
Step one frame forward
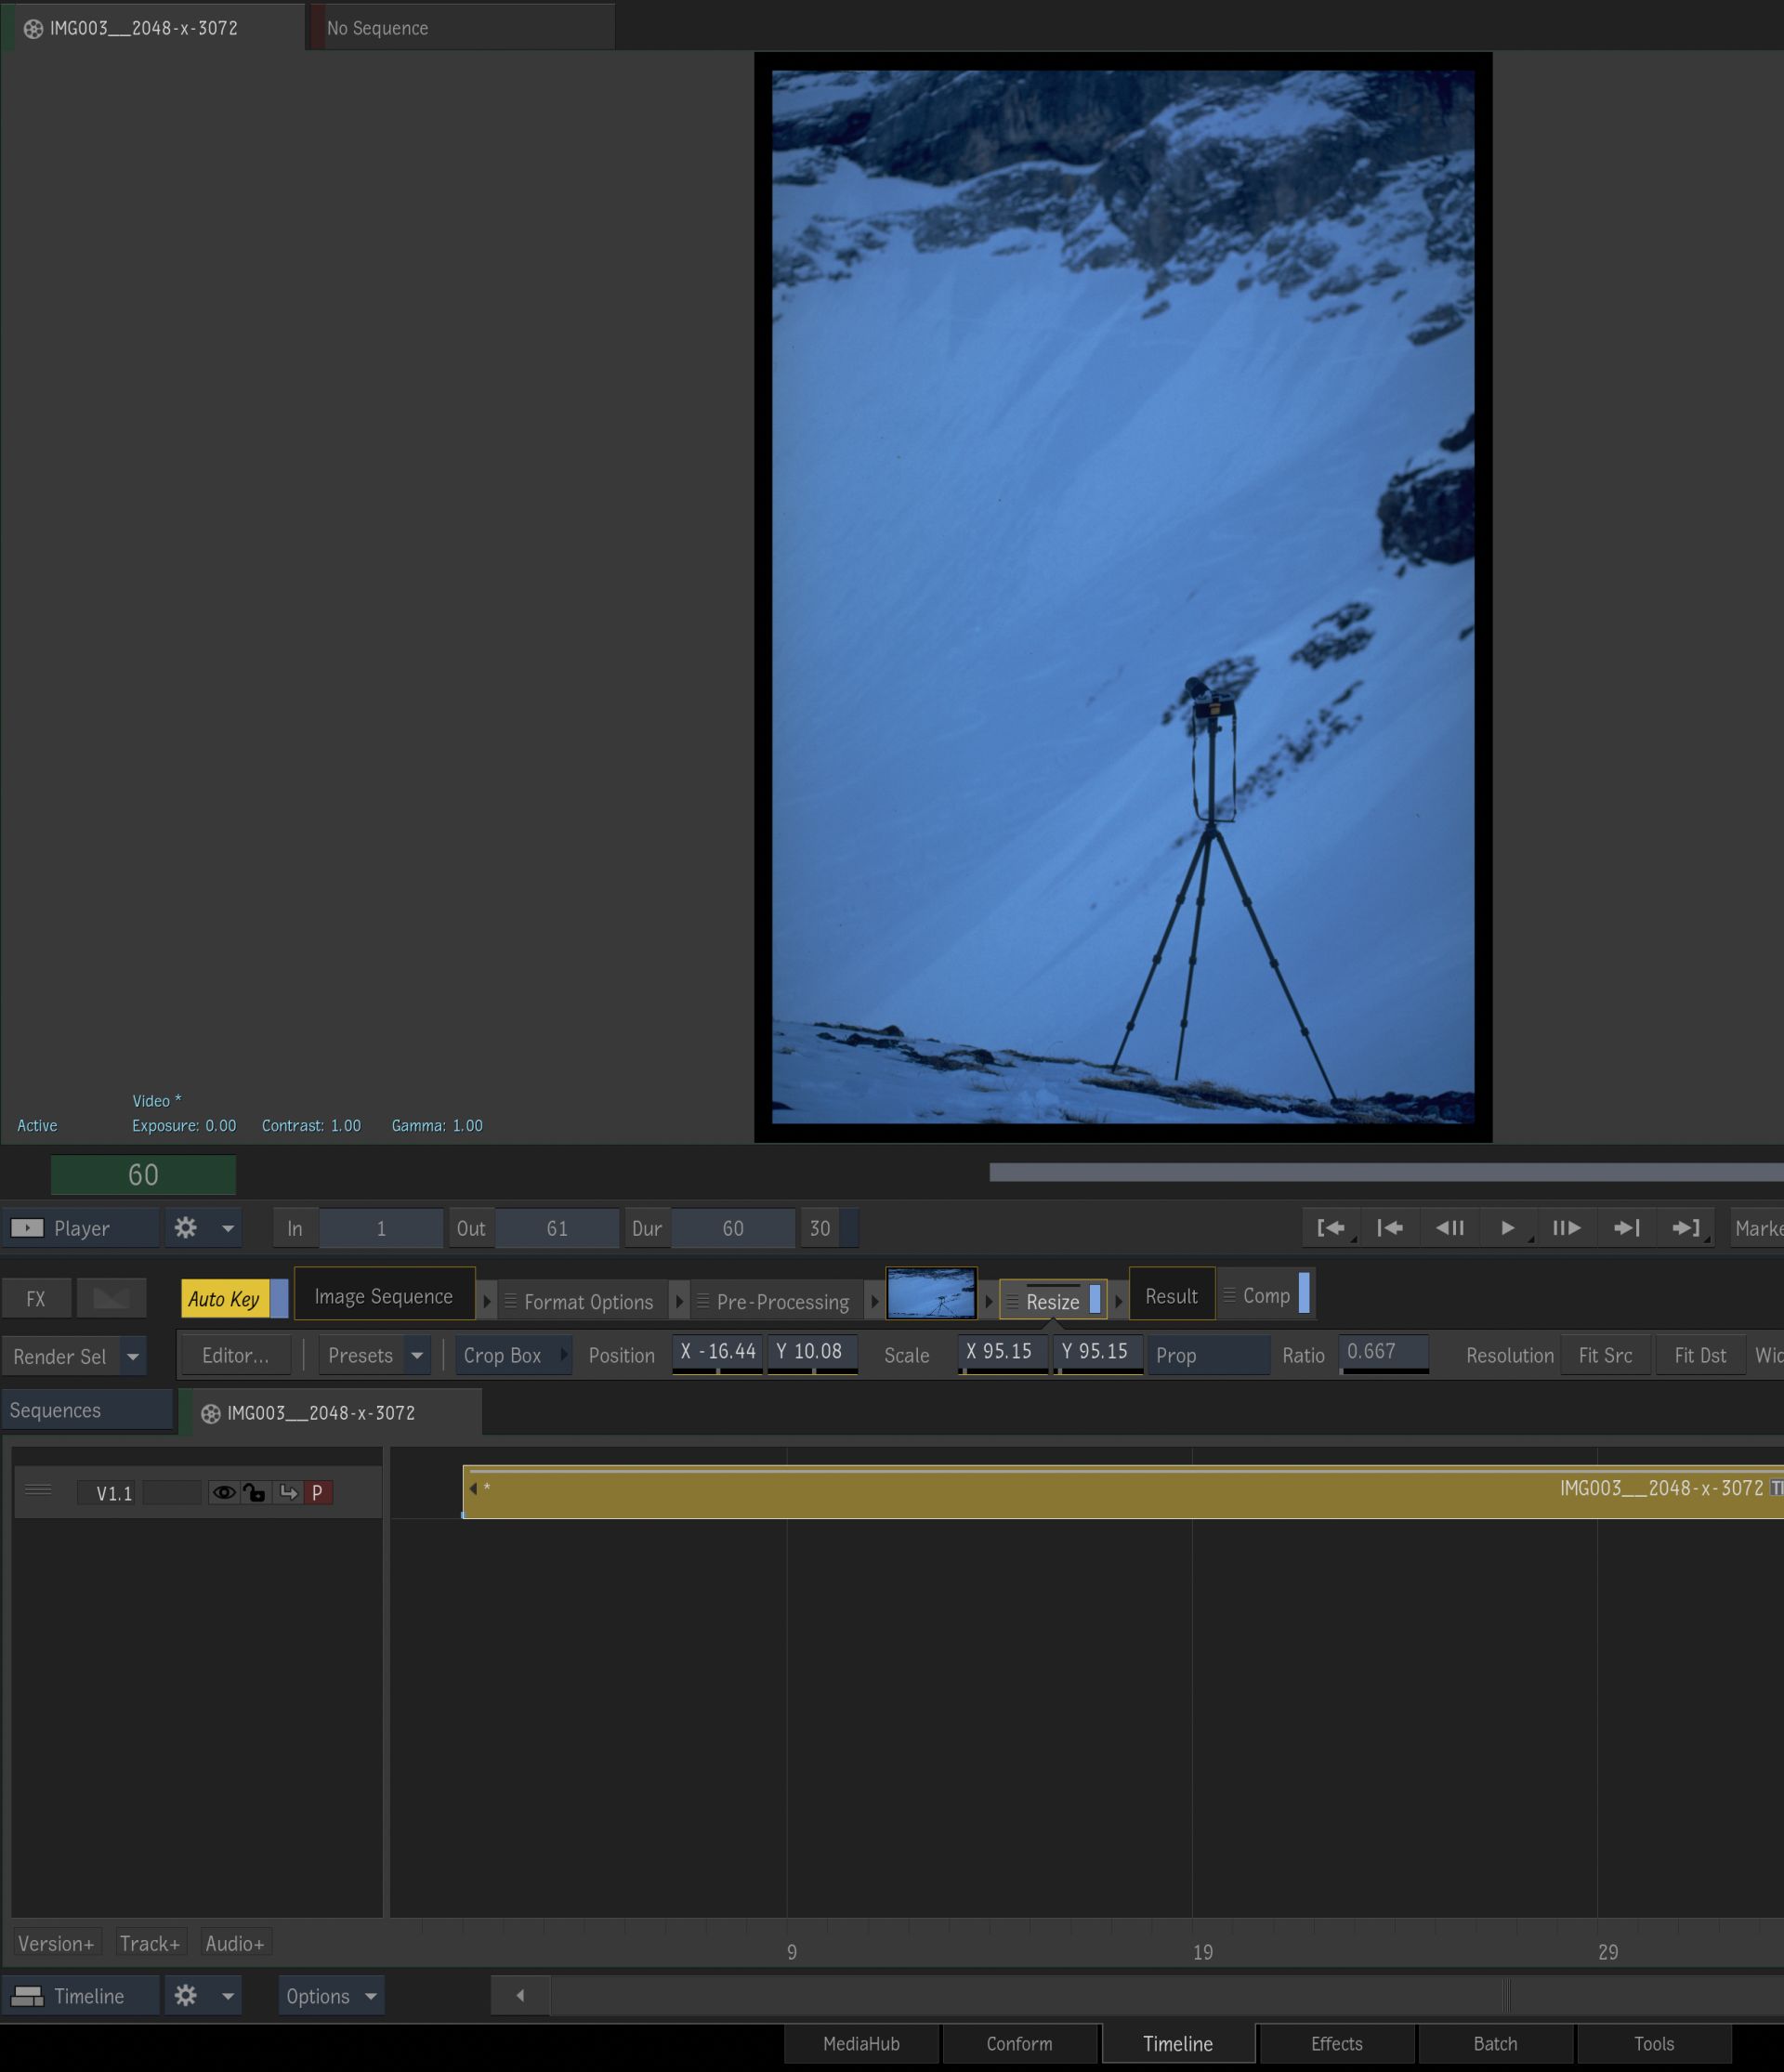click(x=1566, y=1228)
